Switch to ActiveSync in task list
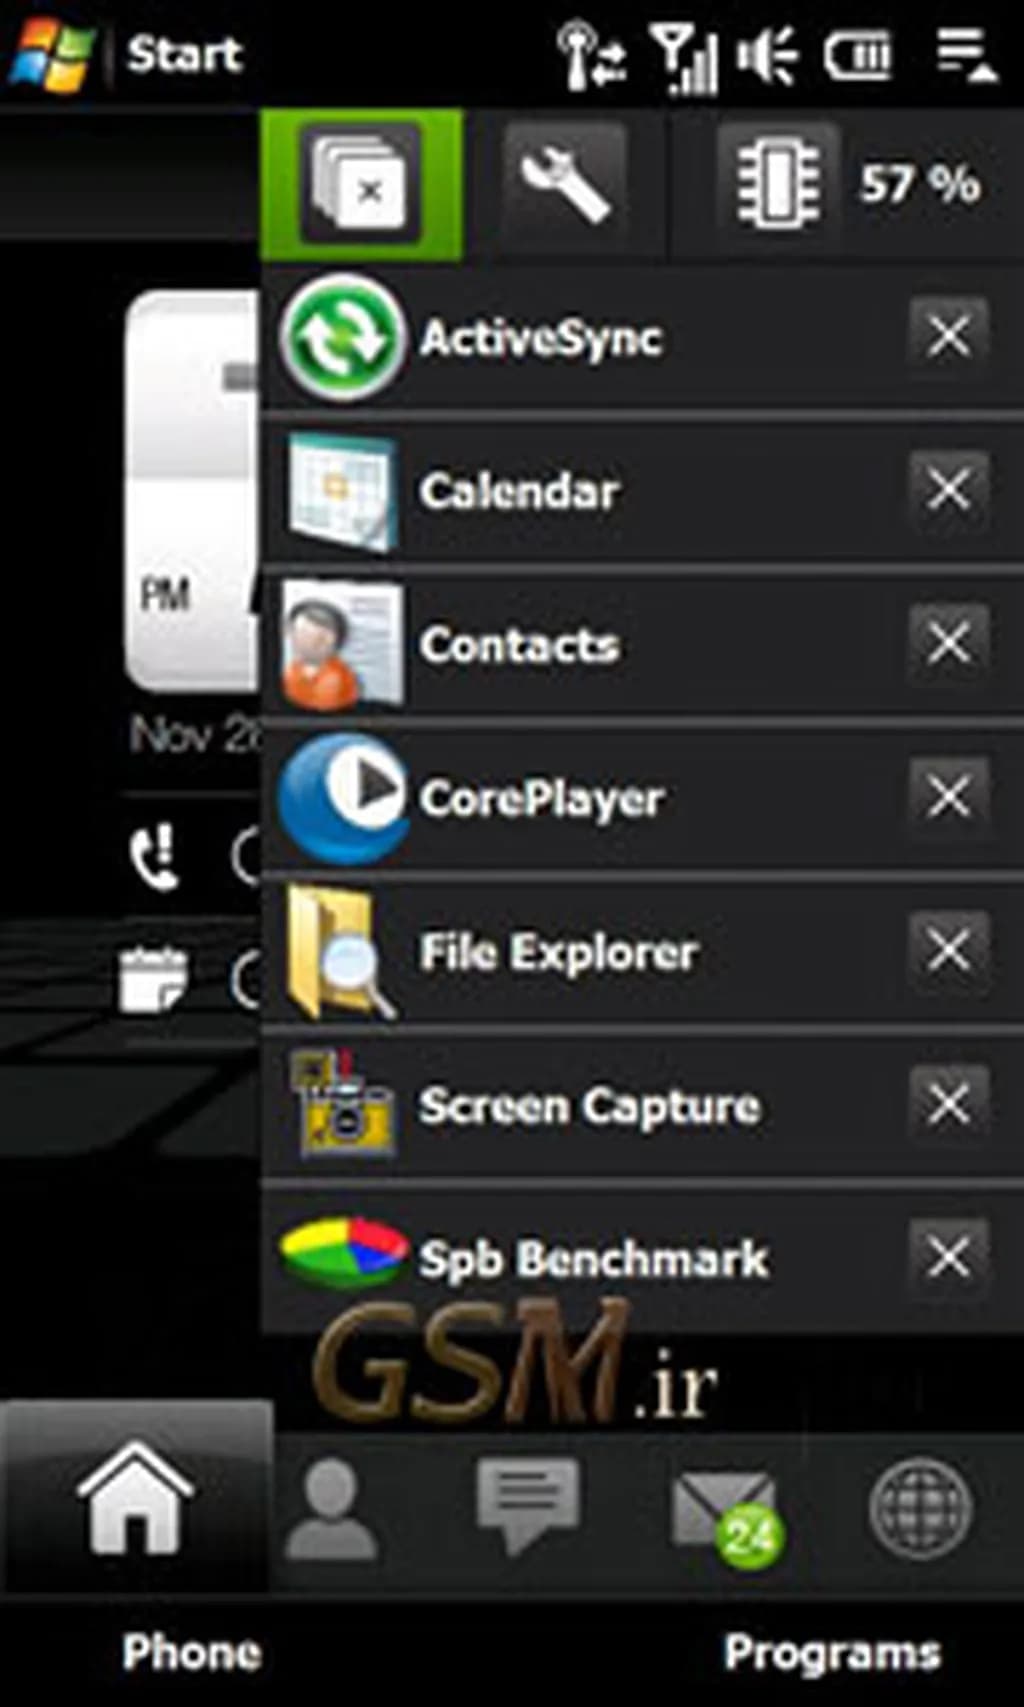Screen dimensions: 1024x1707 [x=540, y=338]
